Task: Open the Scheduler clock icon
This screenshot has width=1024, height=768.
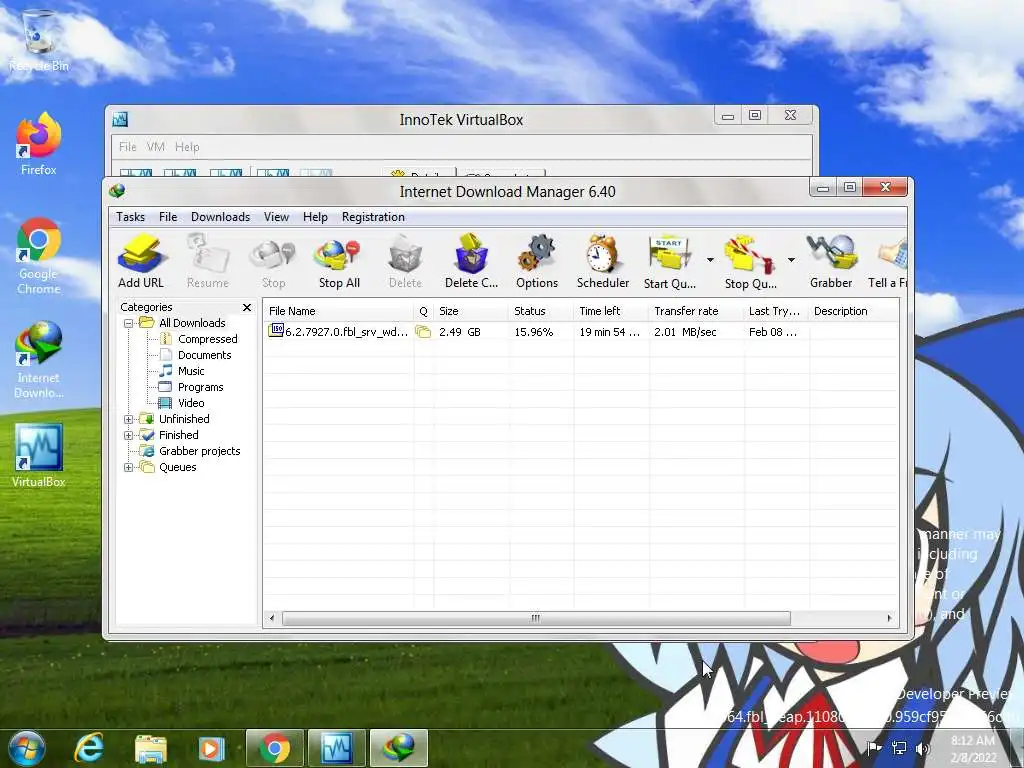Action: click(602, 262)
